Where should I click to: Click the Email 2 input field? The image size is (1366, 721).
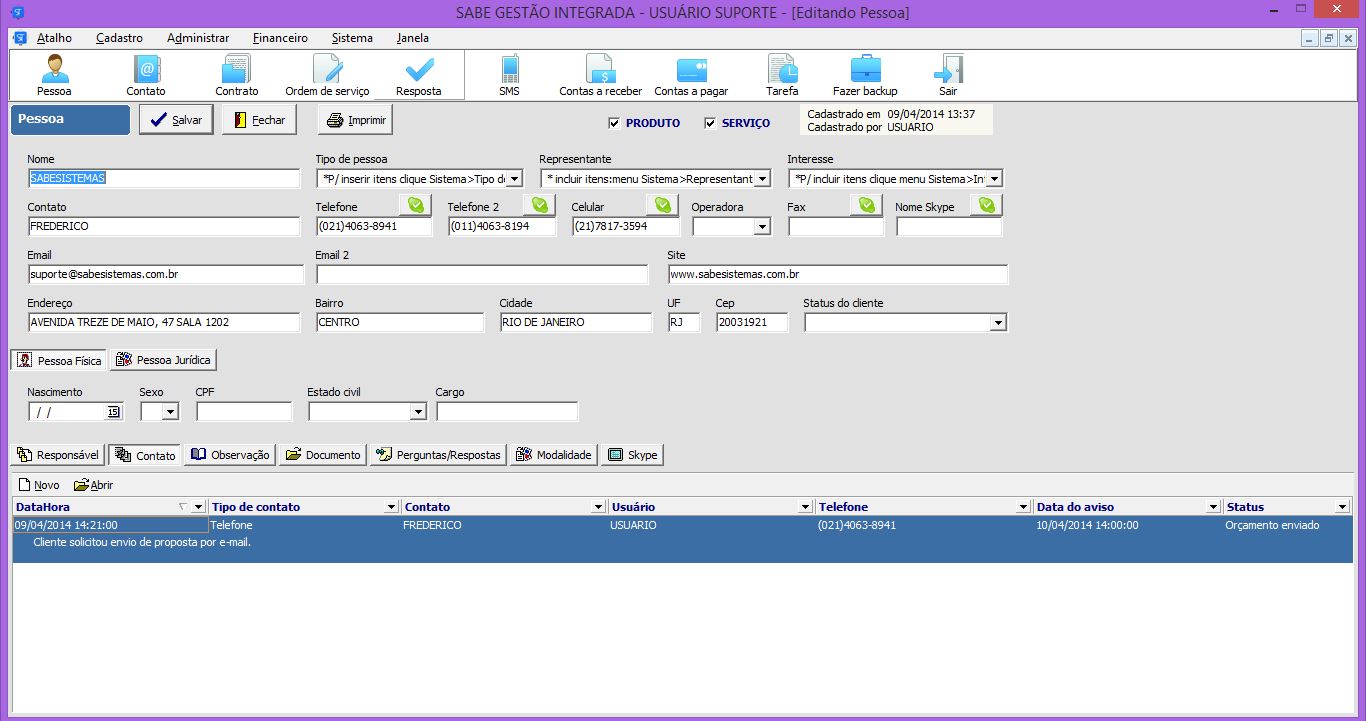pos(482,274)
